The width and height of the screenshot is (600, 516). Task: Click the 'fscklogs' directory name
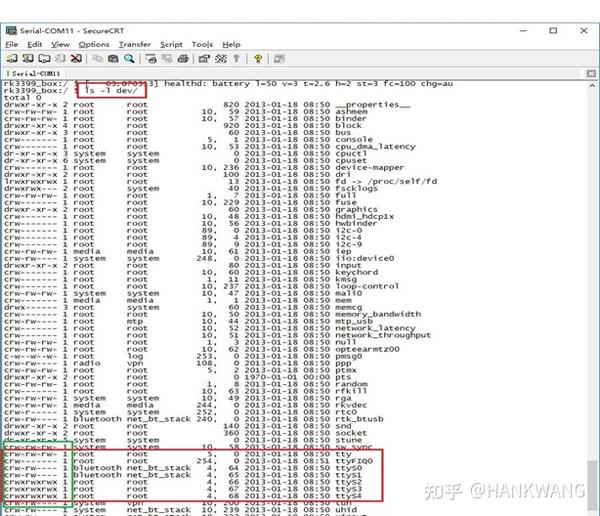click(356, 188)
